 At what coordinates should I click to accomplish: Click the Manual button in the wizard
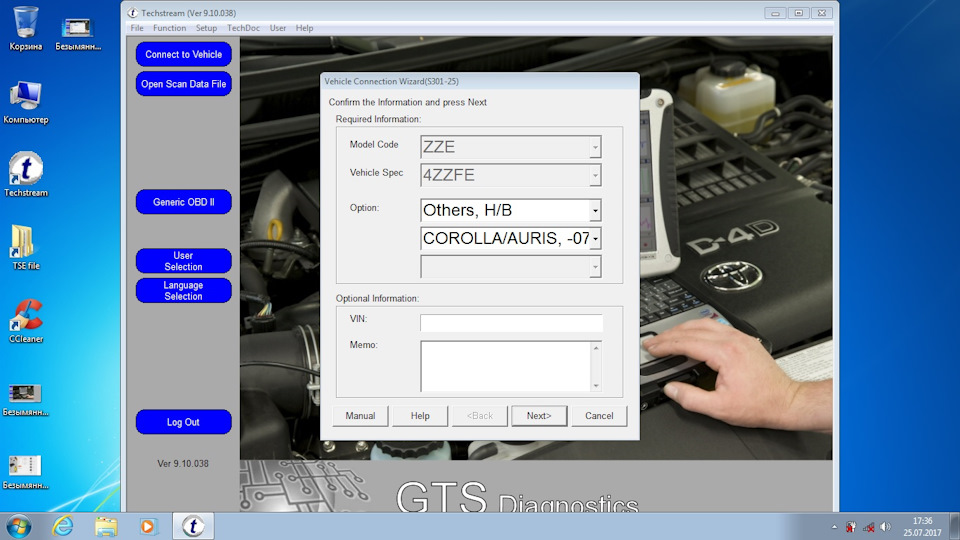tap(360, 416)
